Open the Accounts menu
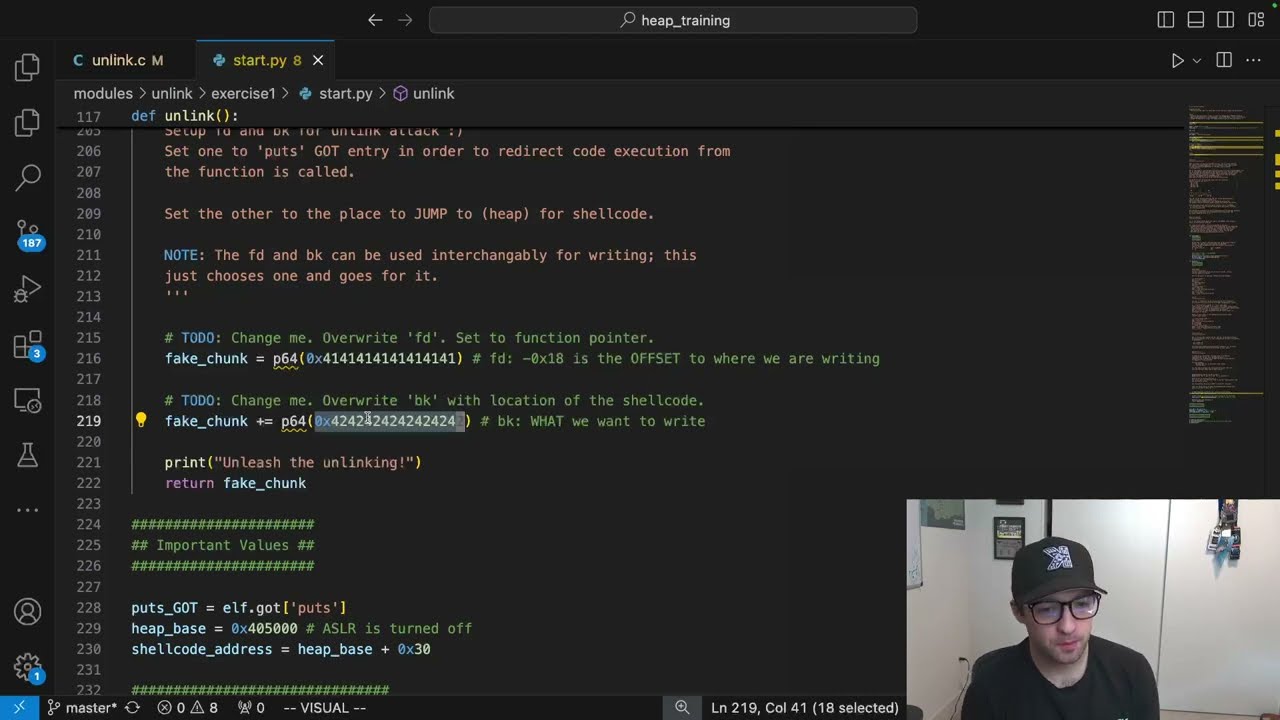Viewport: 1280px width, 720px height. (28, 612)
